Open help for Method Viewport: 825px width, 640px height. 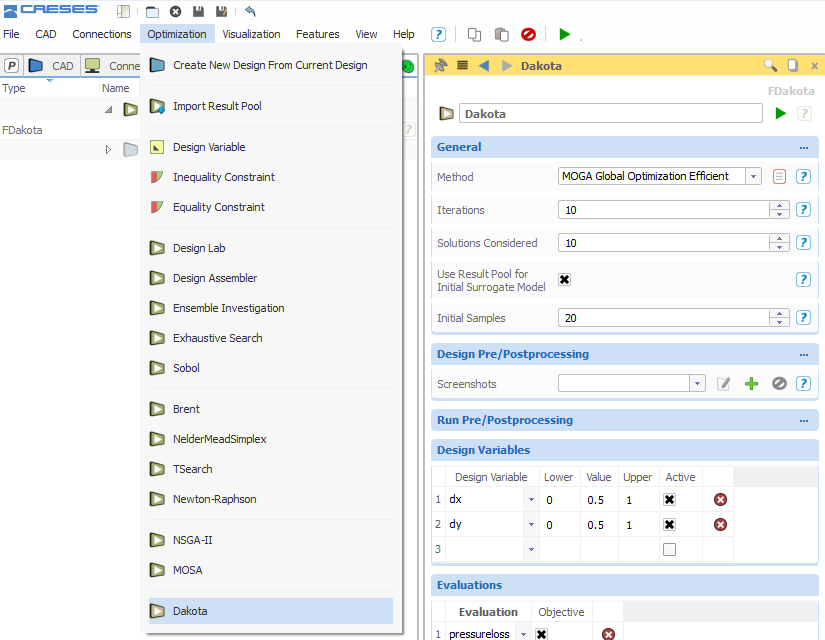point(803,176)
